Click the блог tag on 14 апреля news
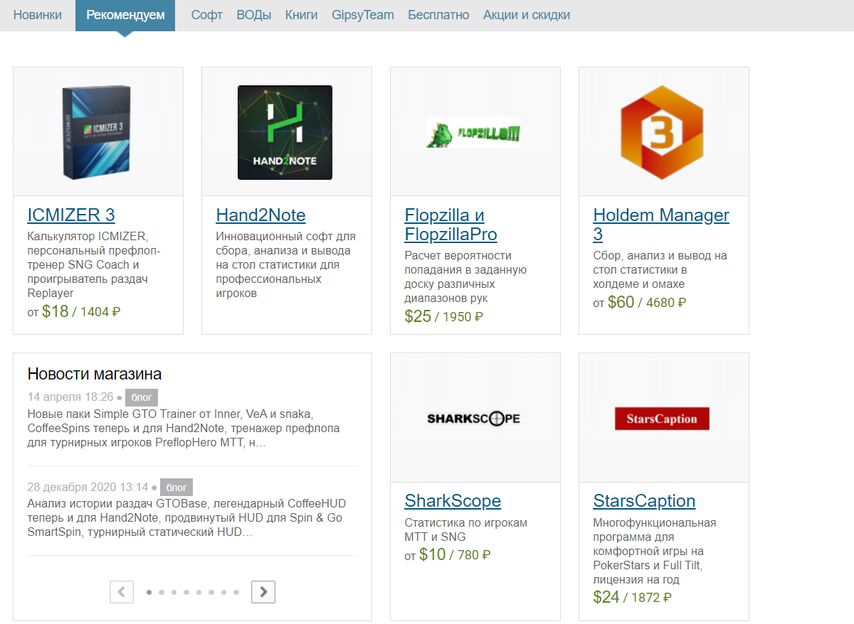 (142, 397)
